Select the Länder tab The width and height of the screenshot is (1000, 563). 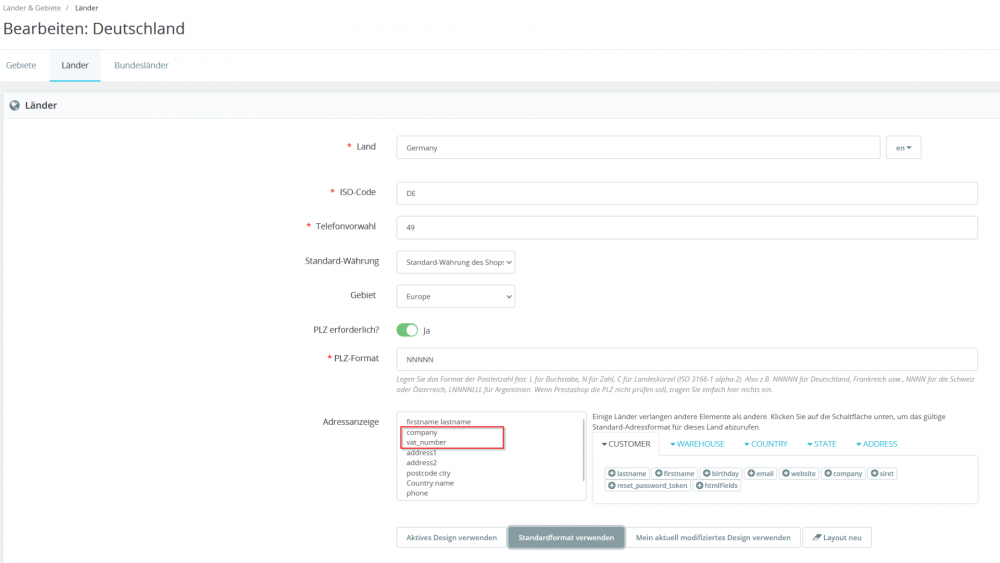(75, 65)
